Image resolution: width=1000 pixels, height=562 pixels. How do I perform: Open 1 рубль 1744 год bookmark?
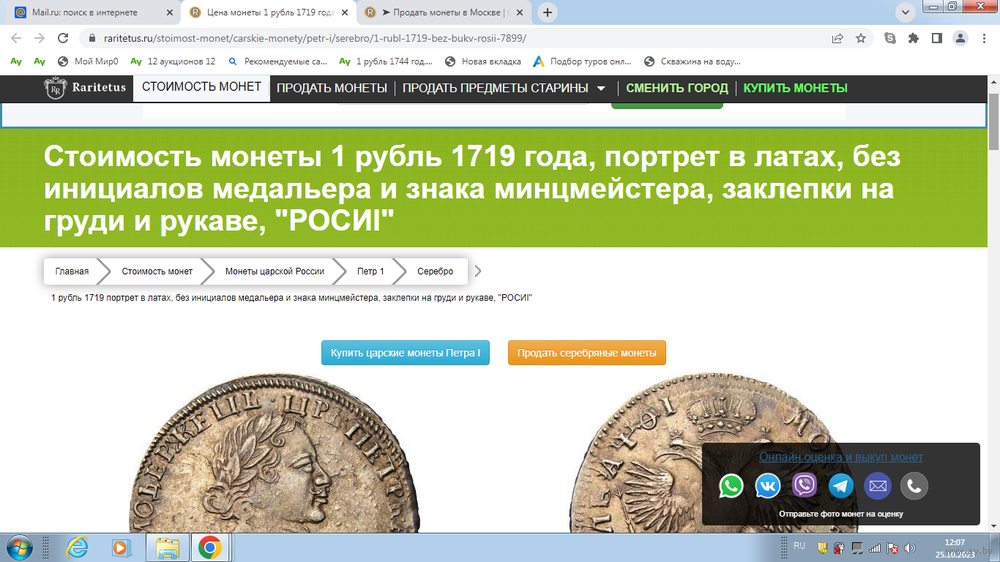[386, 62]
